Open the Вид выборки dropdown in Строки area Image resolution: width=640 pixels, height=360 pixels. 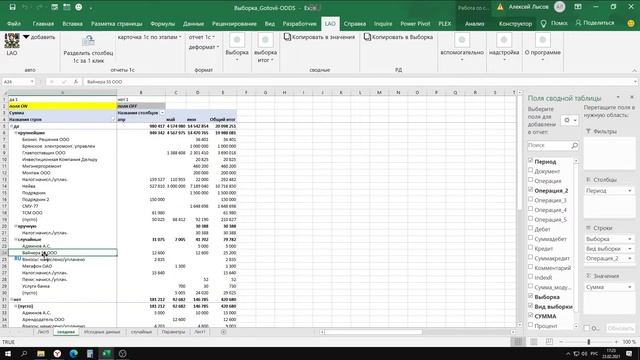point(629,249)
